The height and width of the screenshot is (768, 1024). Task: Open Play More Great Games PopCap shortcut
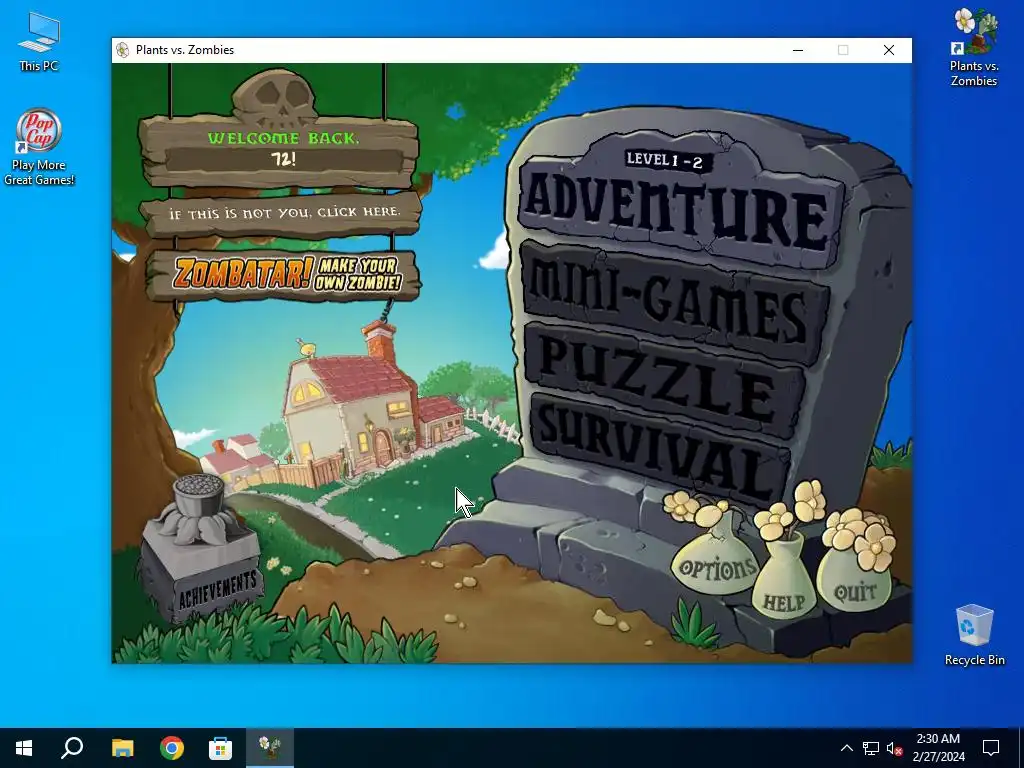pos(39,148)
